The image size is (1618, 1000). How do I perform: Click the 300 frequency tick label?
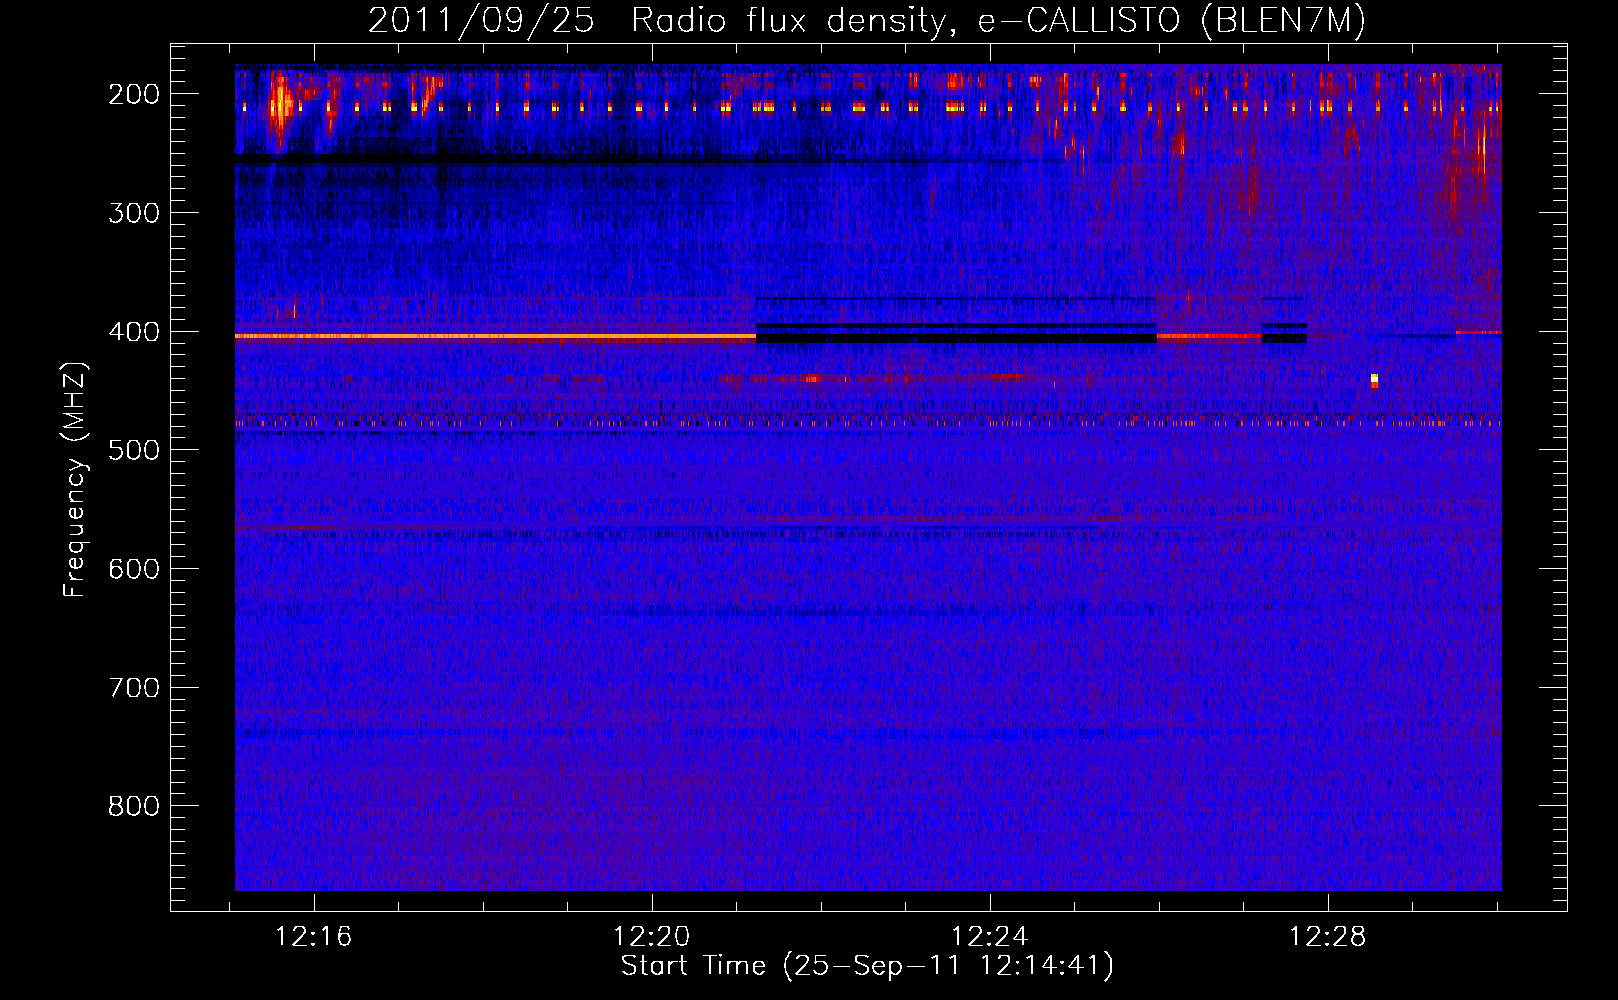tap(134, 213)
